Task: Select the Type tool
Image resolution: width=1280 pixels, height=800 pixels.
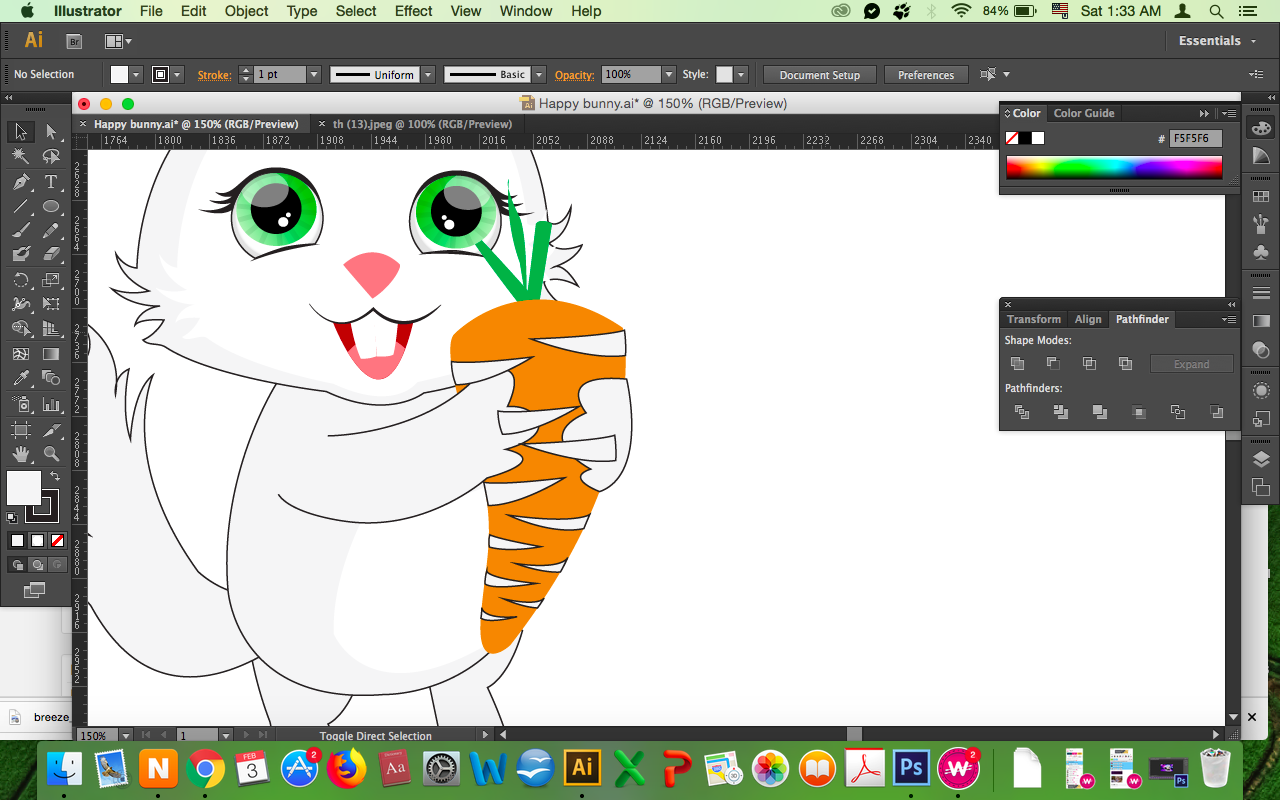Action: pyautogui.click(x=51, y=182)
